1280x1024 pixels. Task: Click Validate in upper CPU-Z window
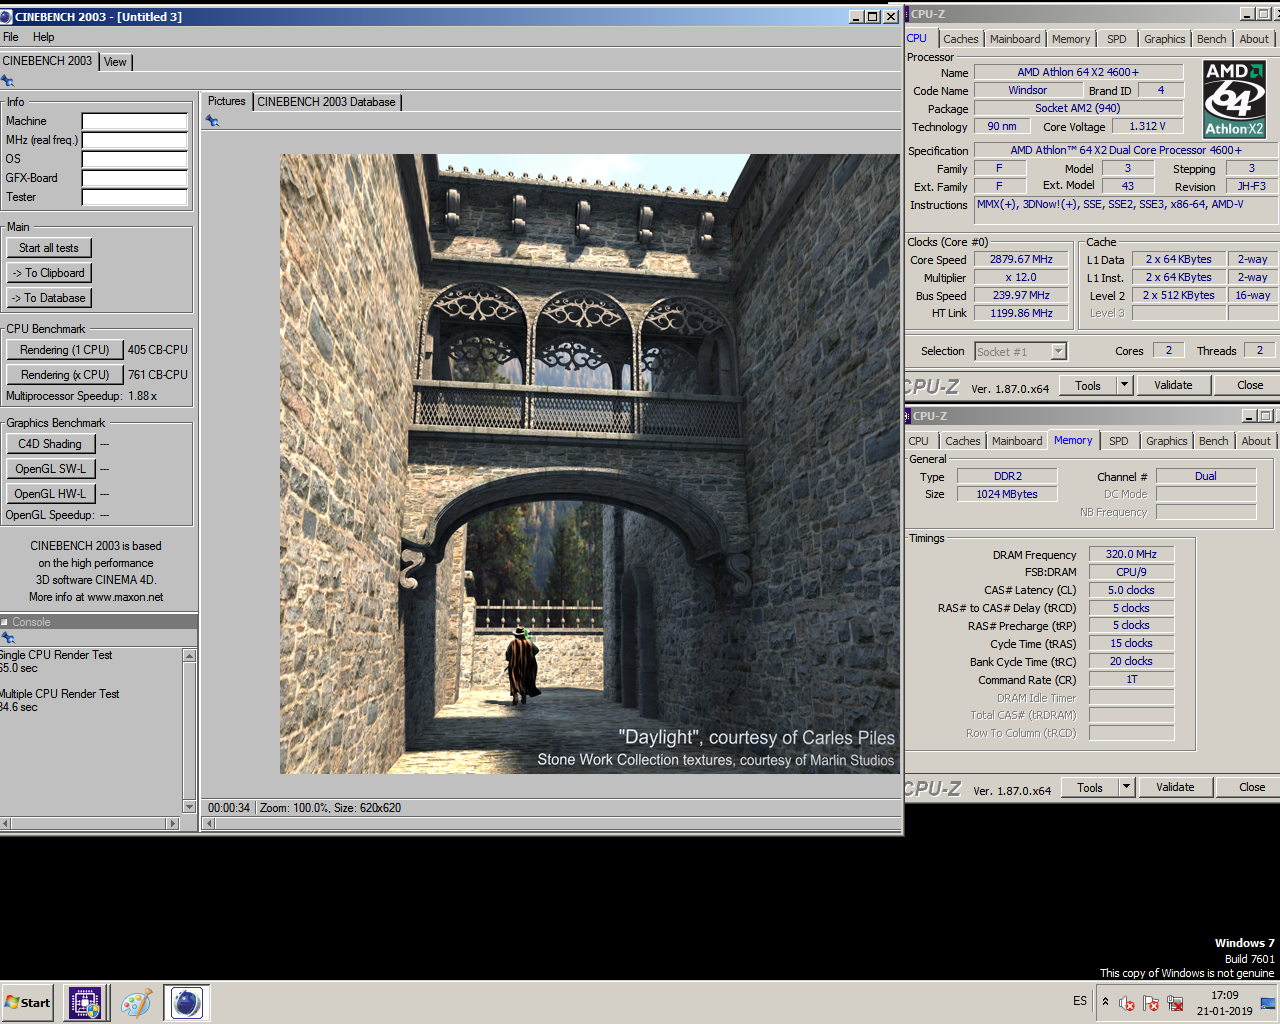tap(1173, 385)
